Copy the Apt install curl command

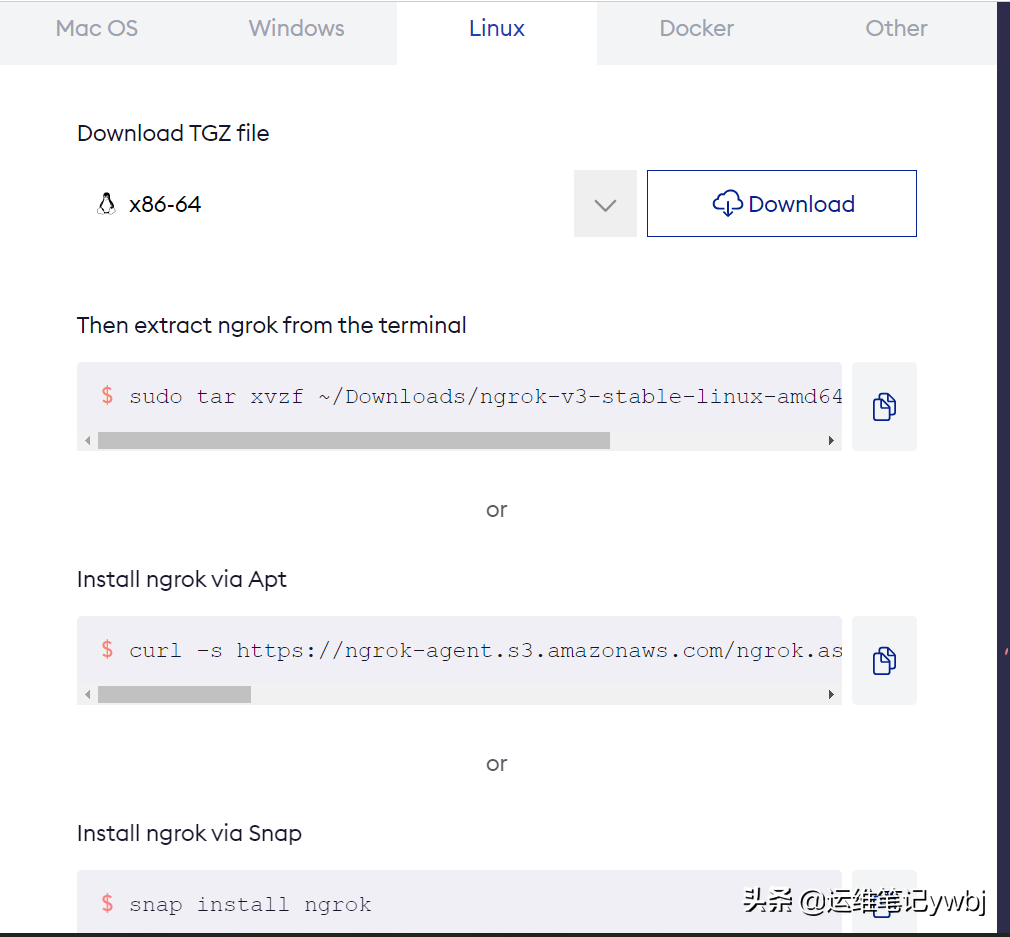click(x=884, y=661)
